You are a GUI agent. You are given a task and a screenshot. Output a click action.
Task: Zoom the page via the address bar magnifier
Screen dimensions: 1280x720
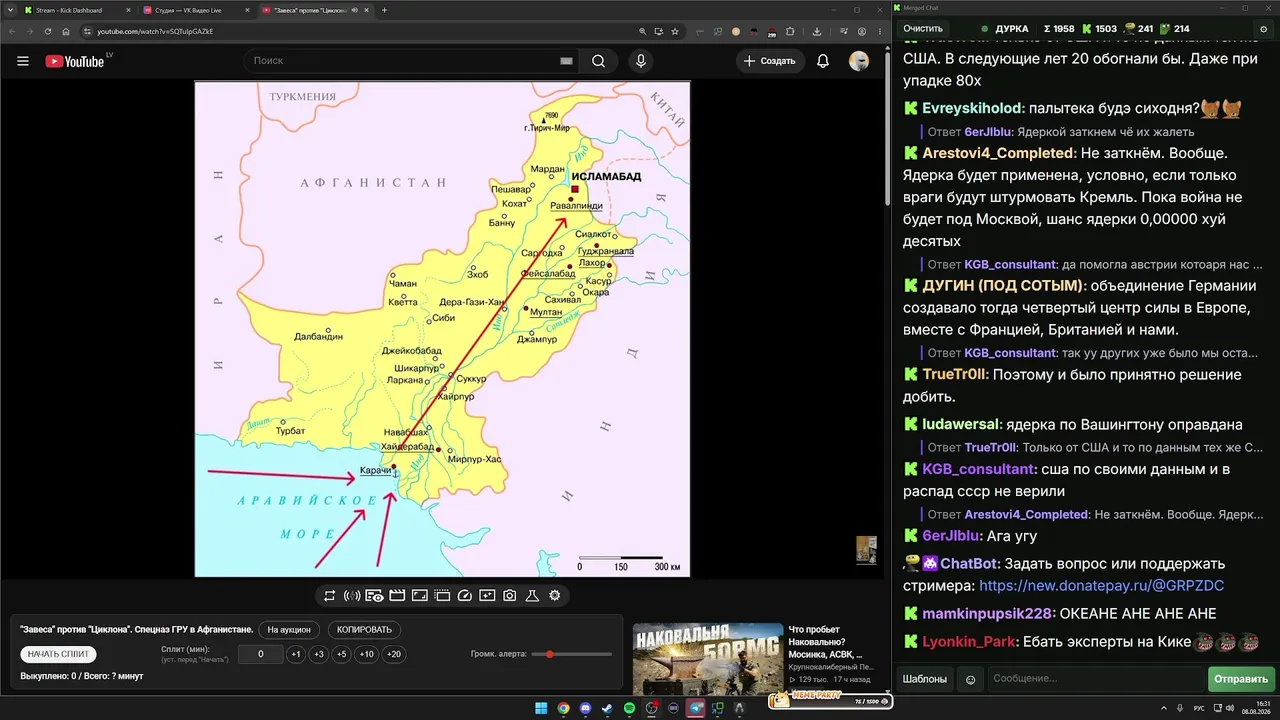point(643,31)
